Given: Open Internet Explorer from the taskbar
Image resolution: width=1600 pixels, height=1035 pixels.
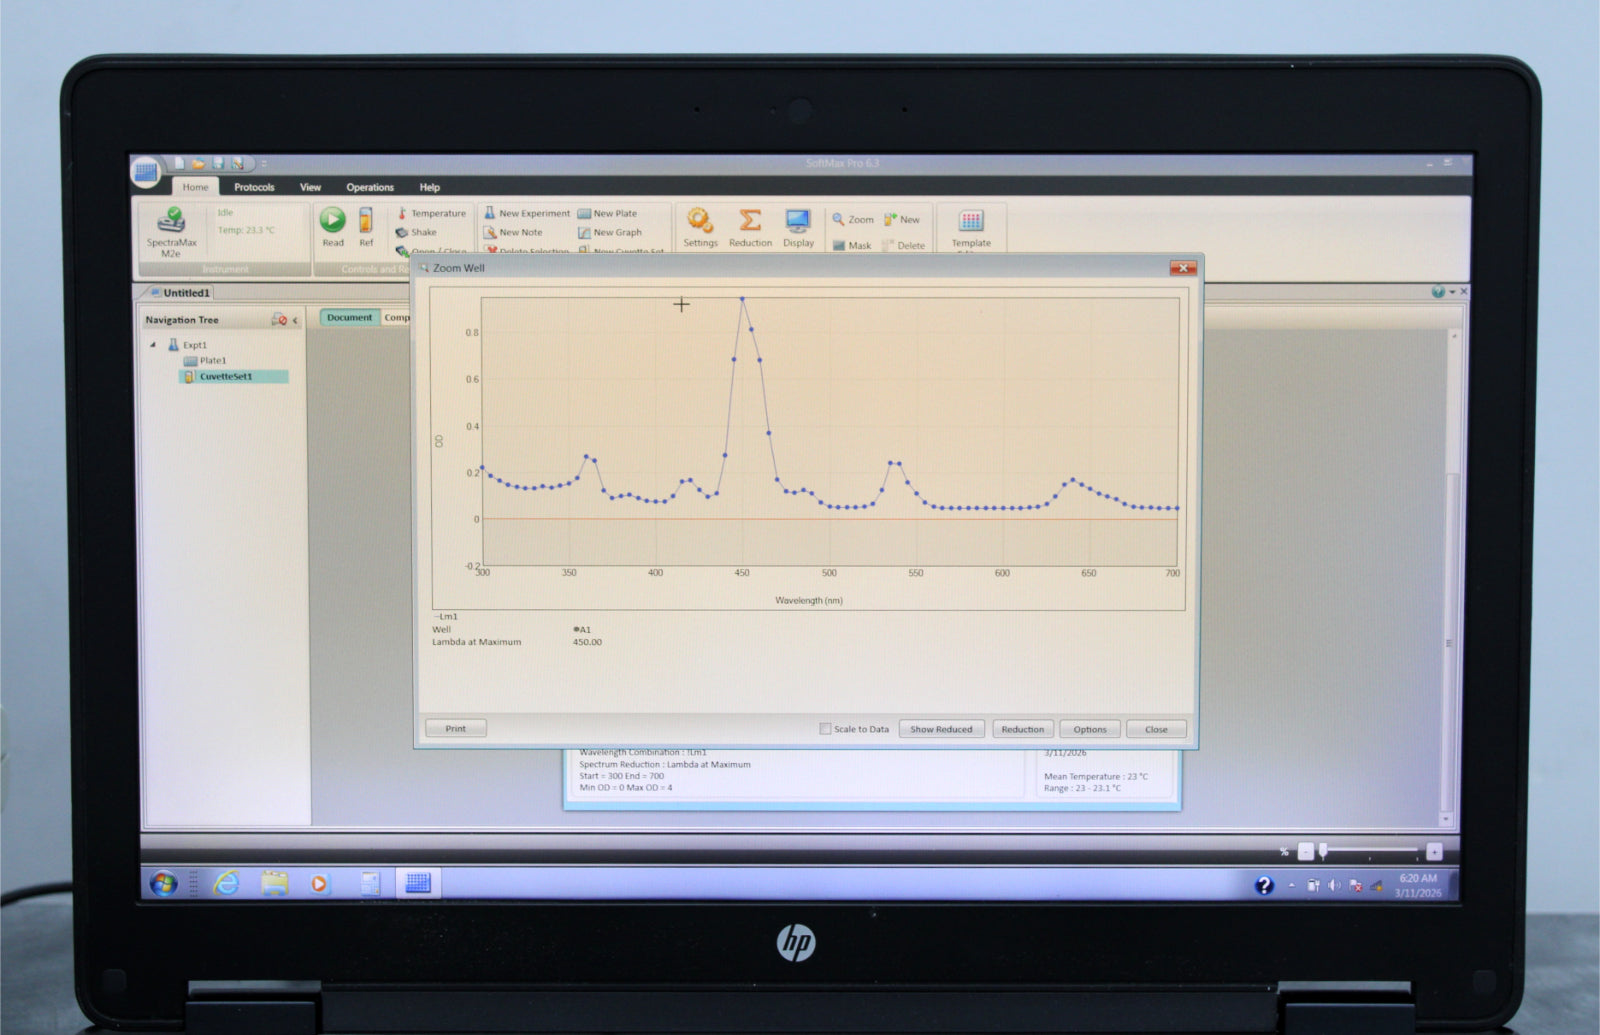Looking at the screenshot, I should pos(227,883).
